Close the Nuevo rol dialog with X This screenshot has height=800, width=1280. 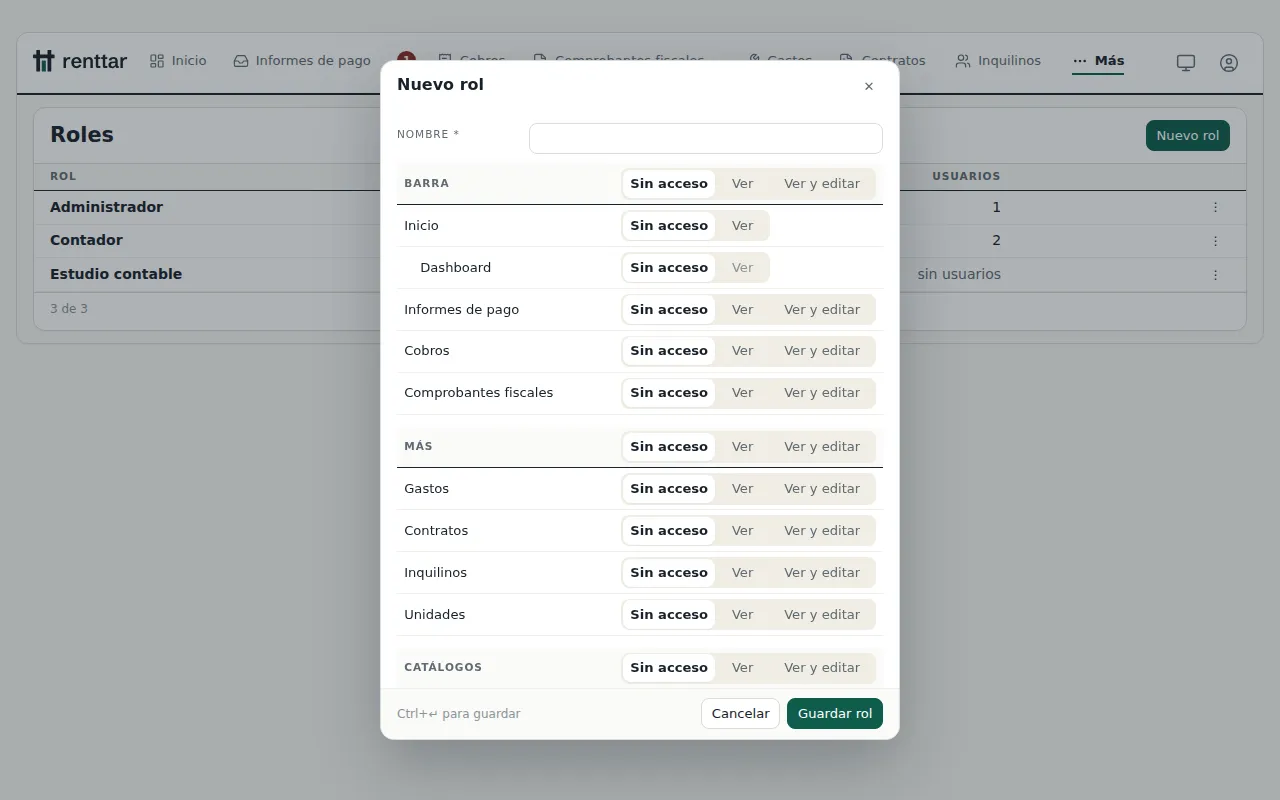(x=869, y=87)
